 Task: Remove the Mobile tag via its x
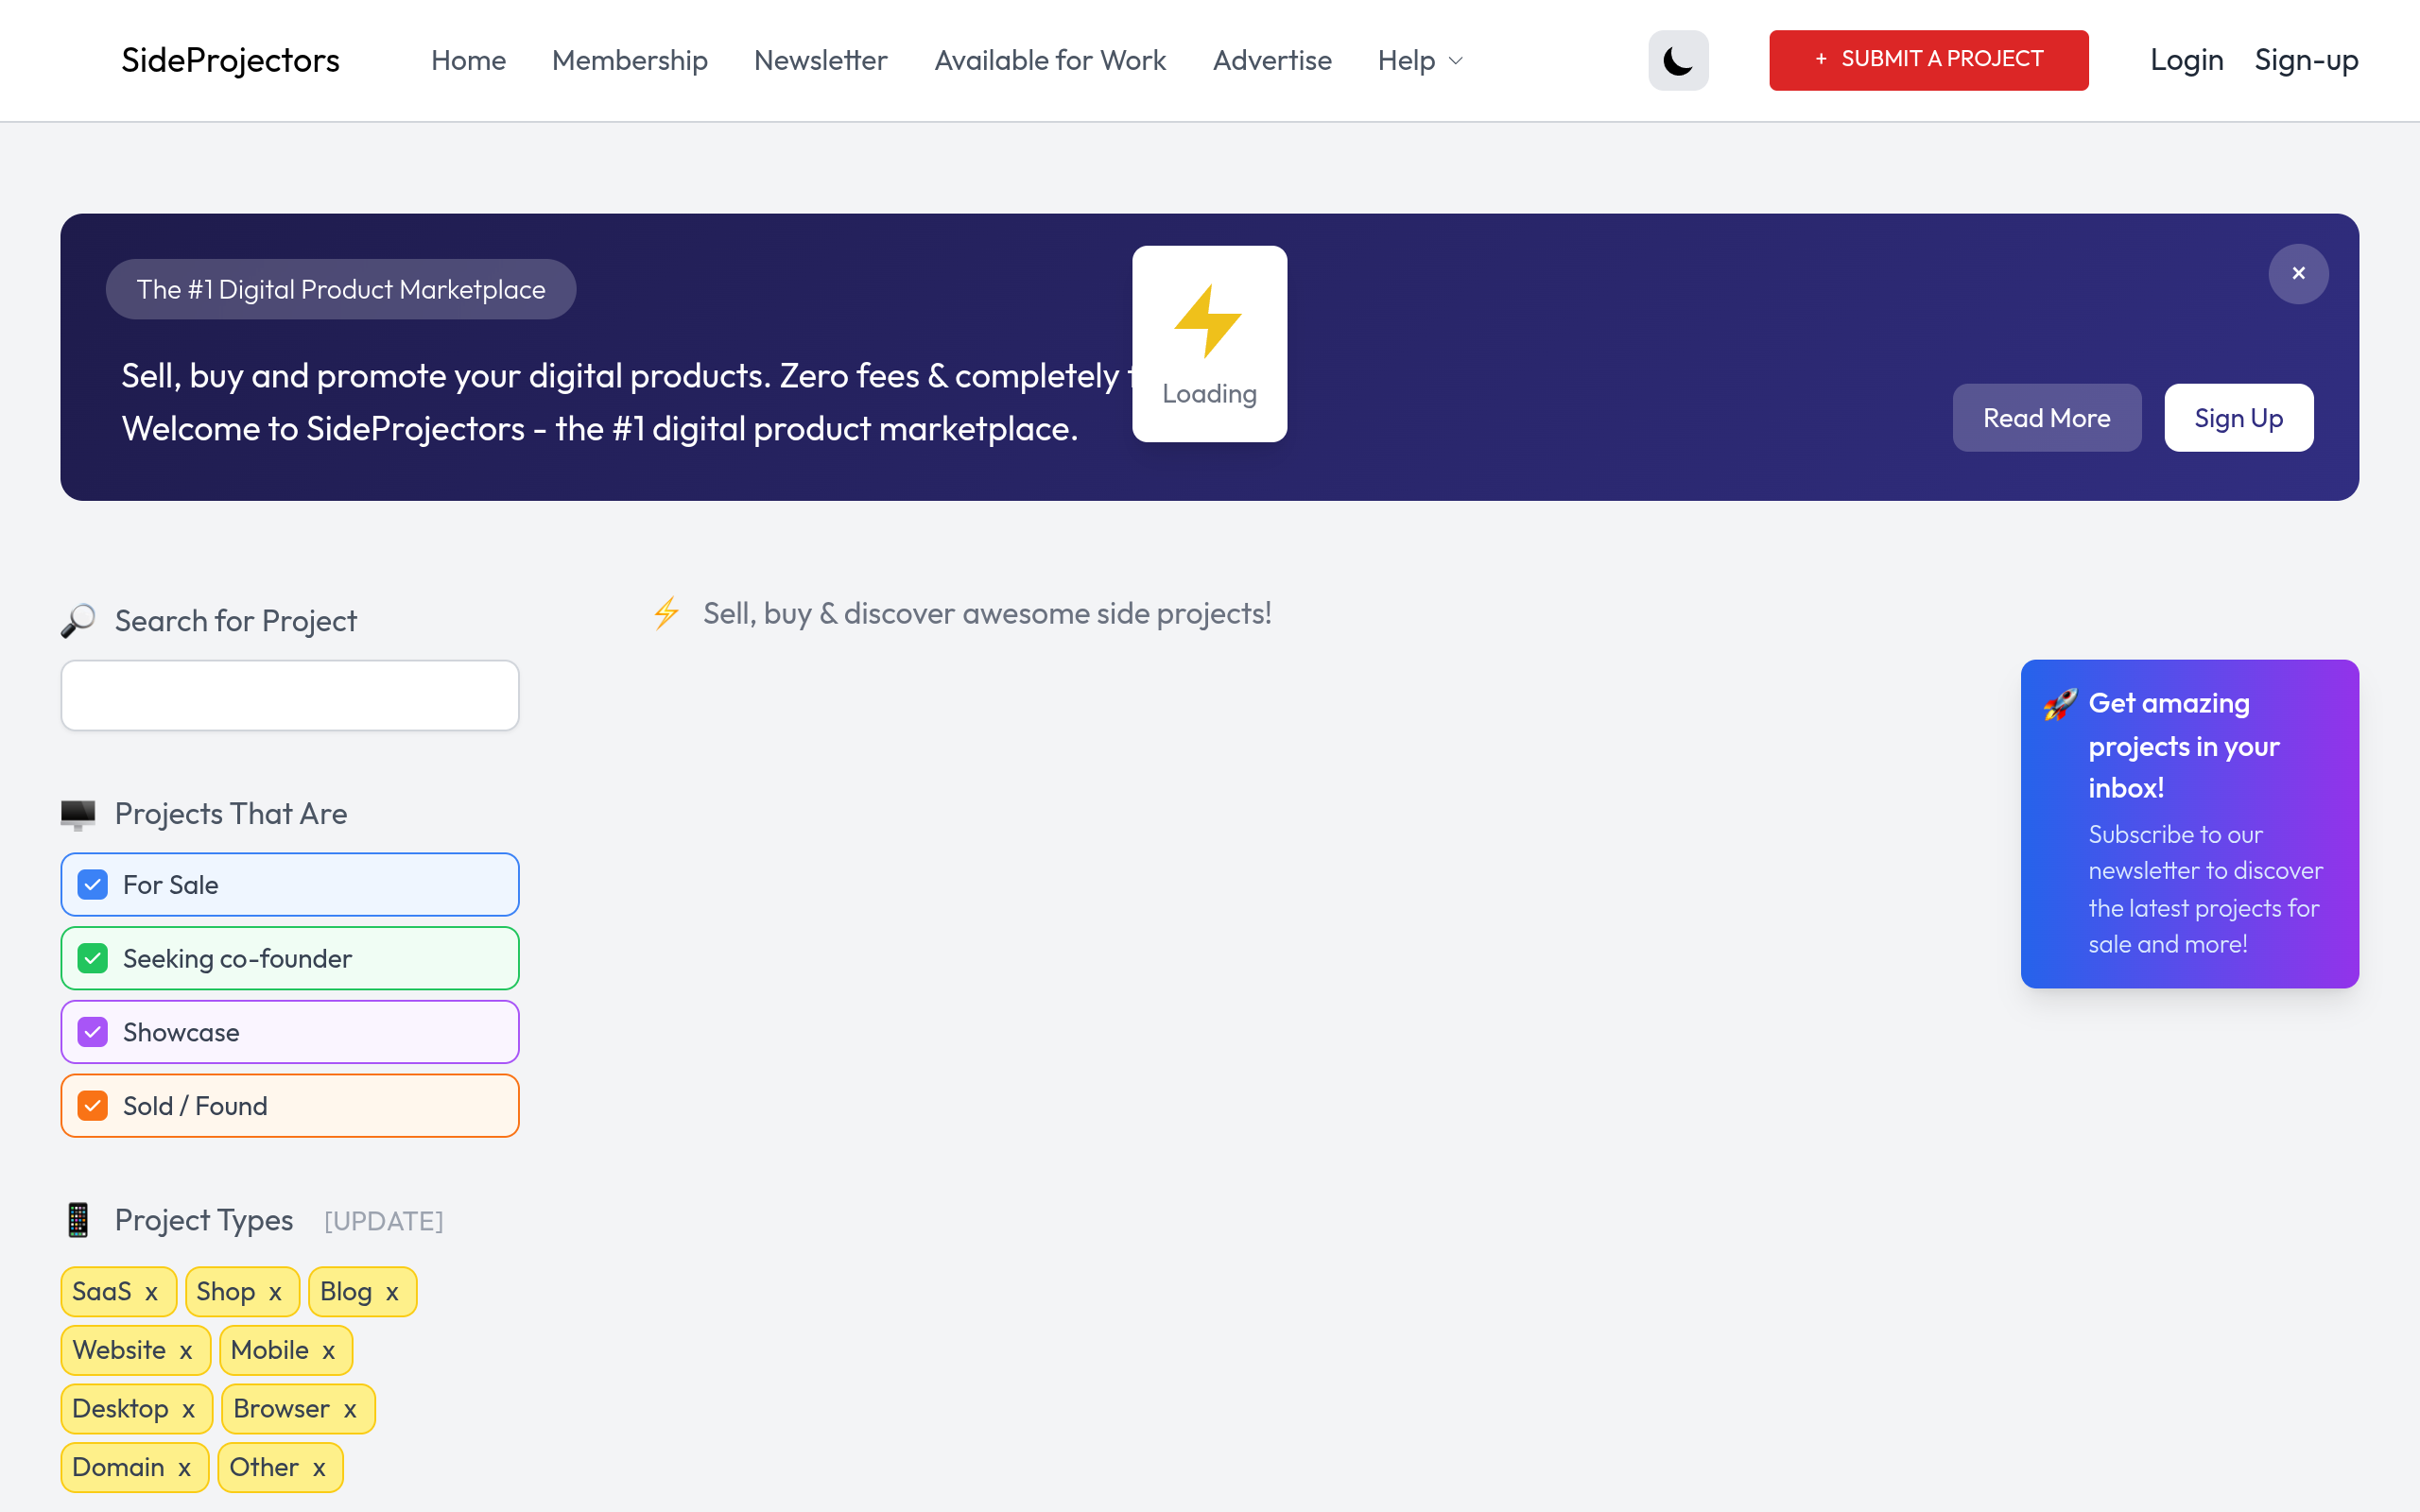tap(328, 1352)
